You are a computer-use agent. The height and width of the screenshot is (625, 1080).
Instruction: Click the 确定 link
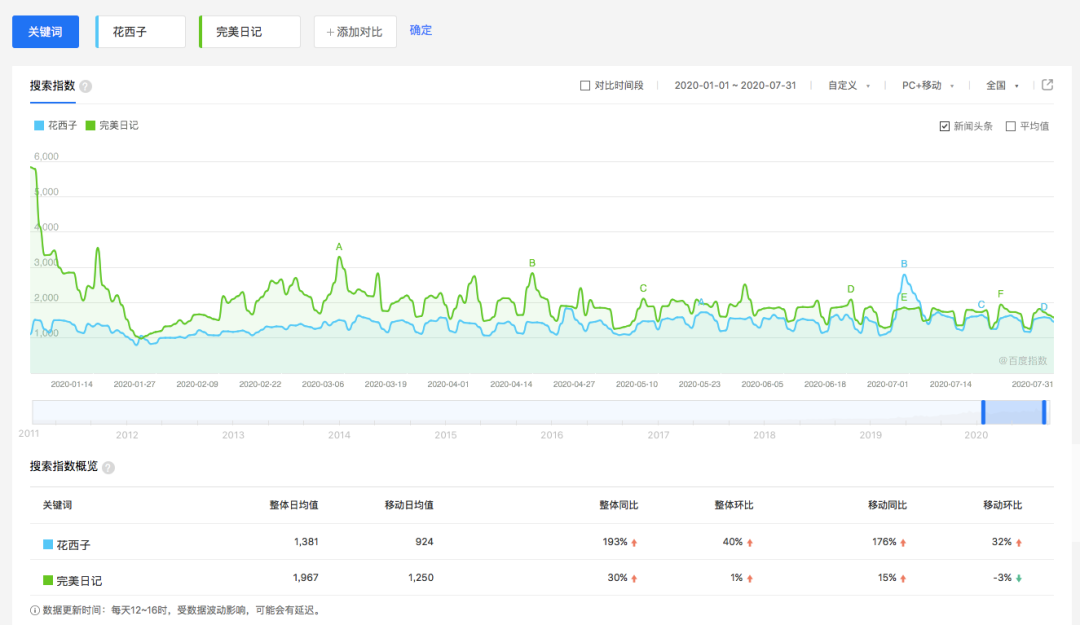tap(421, 30)
